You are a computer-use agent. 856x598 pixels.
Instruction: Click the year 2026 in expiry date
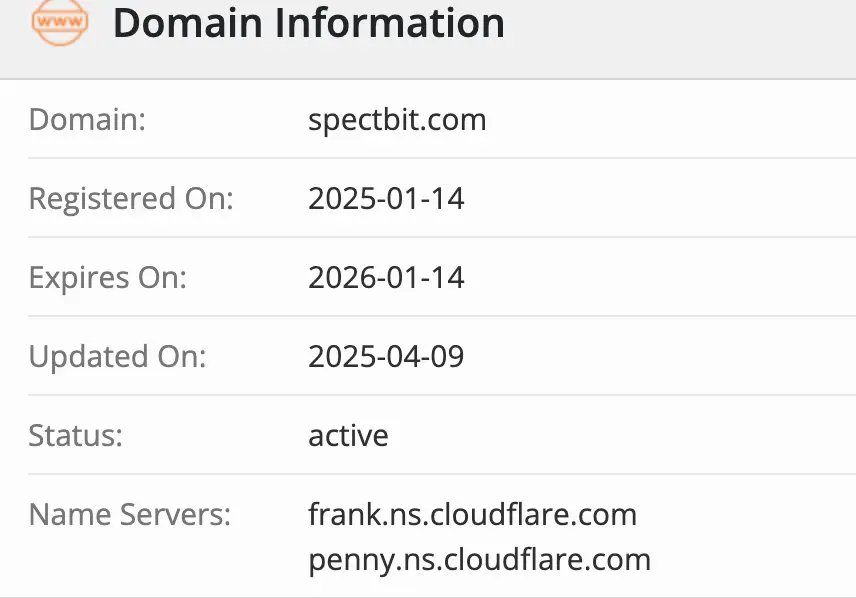click(x=343, y=278)
